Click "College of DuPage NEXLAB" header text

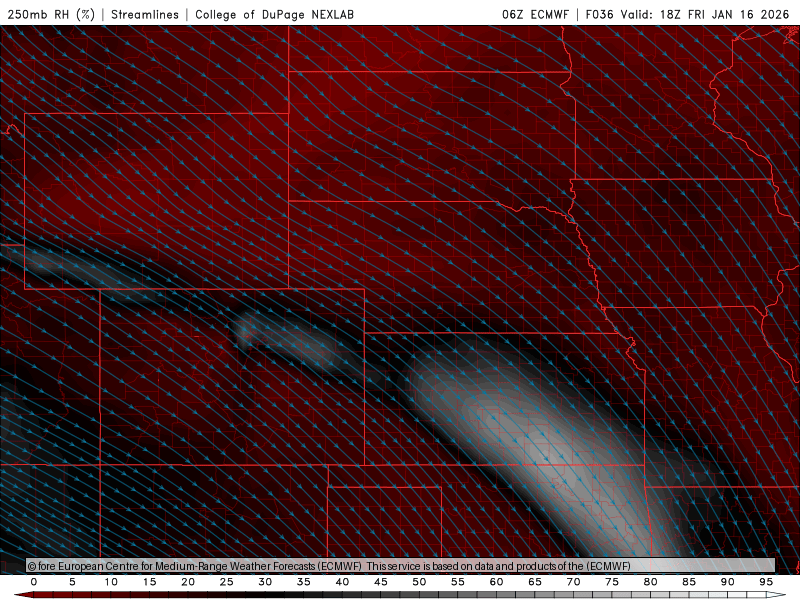click(274, 14)
